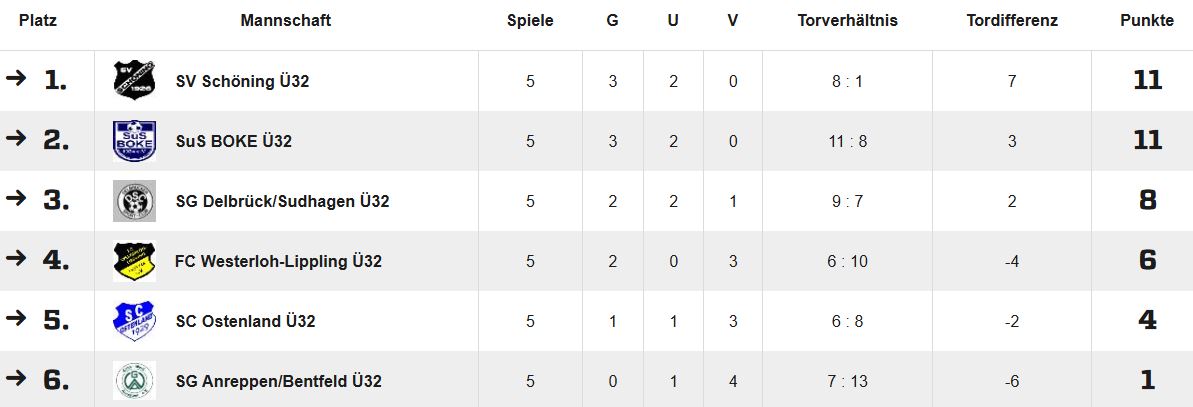1193x407 pixels.
Task: Visit the SG Anreppen/Bentfeld Ü32 page
Action: 278,381
